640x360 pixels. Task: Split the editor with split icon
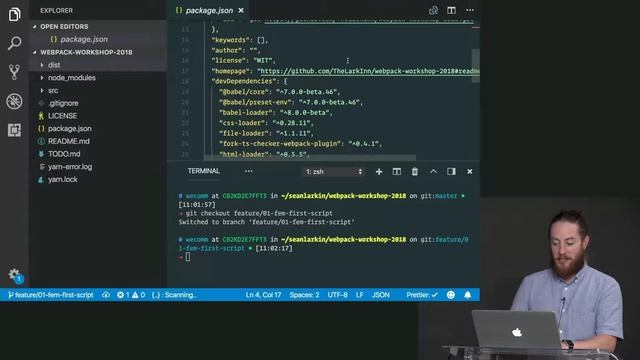click(x=451, y=10)
